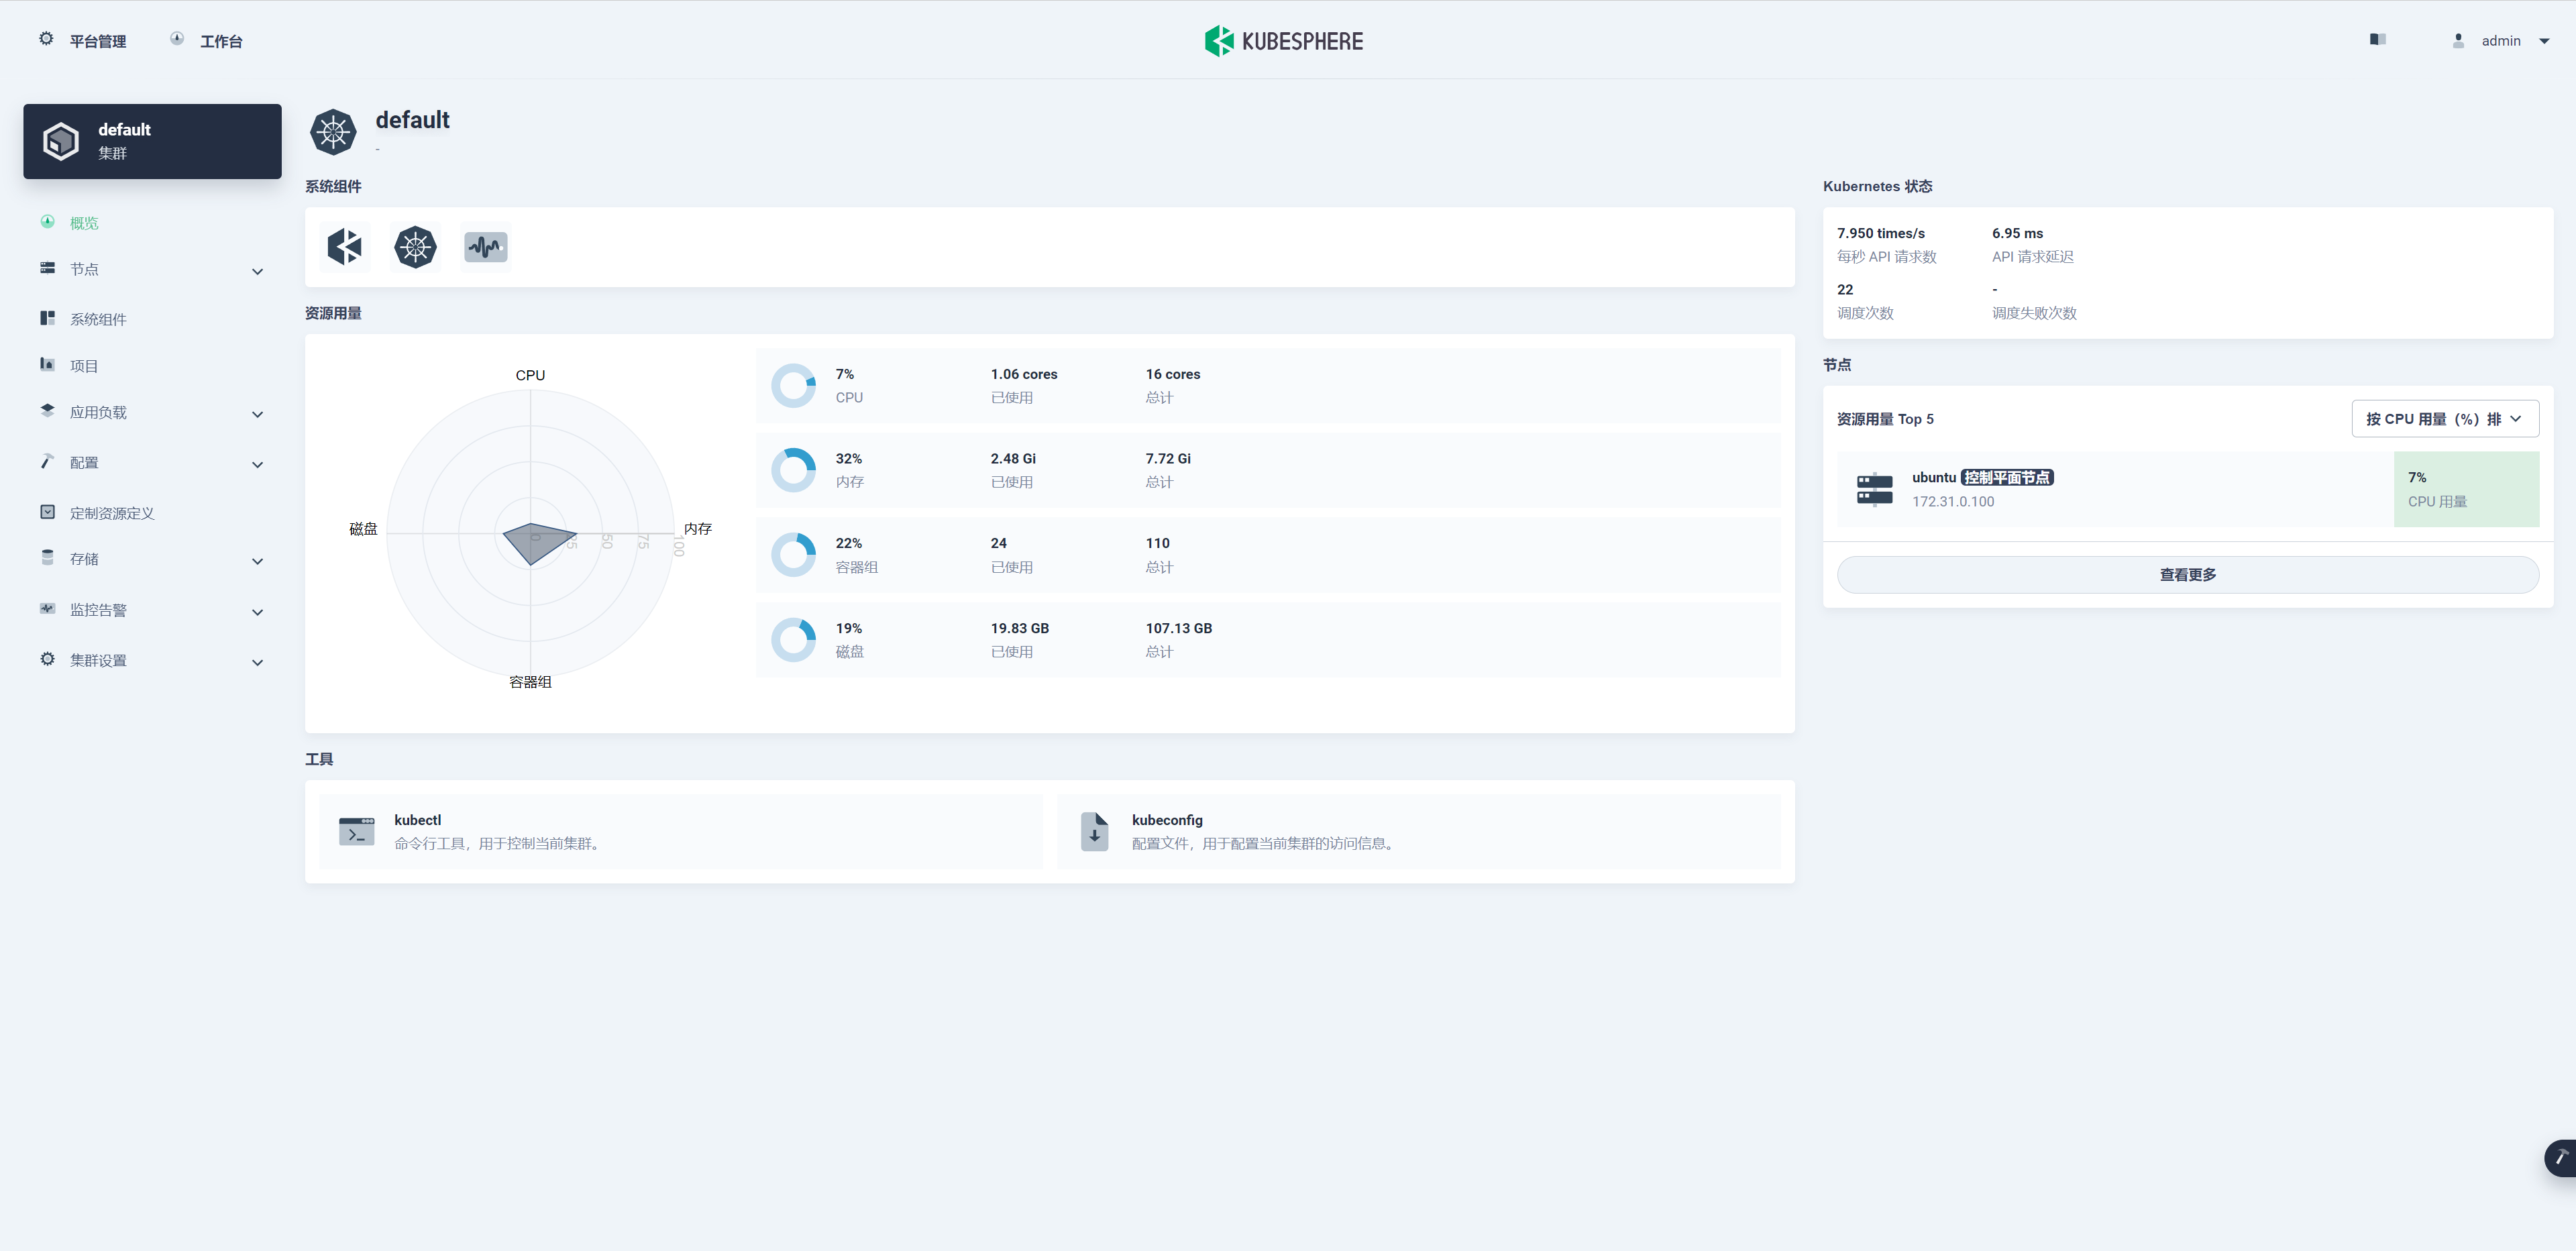Open the 按 CPU 用量 sort dropdown
Viewport: 2576px width, 1251px height.
click(2444, 419)
